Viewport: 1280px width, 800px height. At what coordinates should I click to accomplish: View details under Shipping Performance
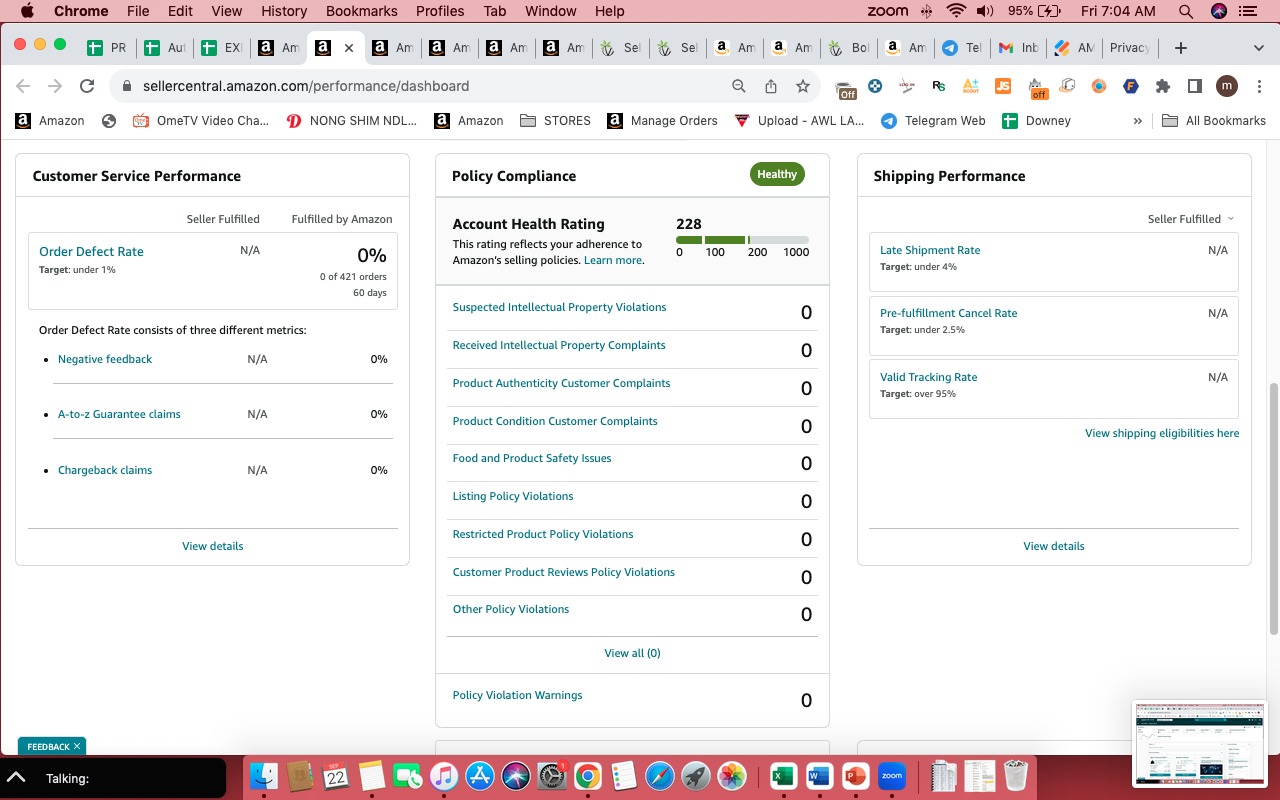tap(1054, 546)
